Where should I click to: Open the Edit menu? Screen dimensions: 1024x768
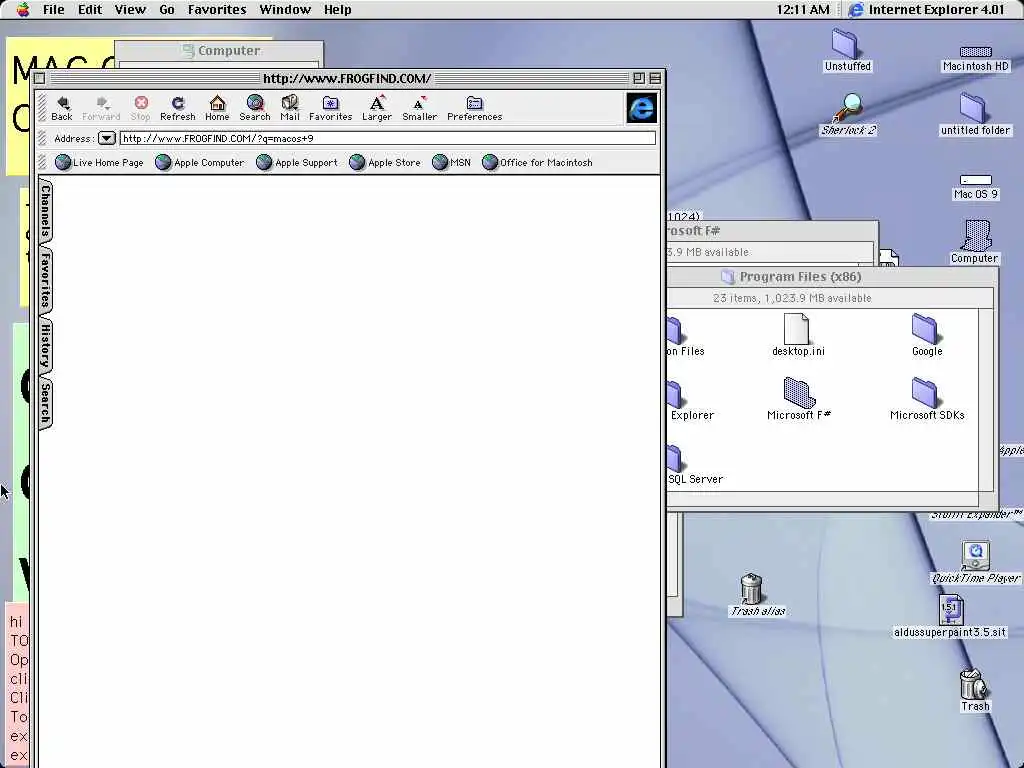click(x=90, y=9)
